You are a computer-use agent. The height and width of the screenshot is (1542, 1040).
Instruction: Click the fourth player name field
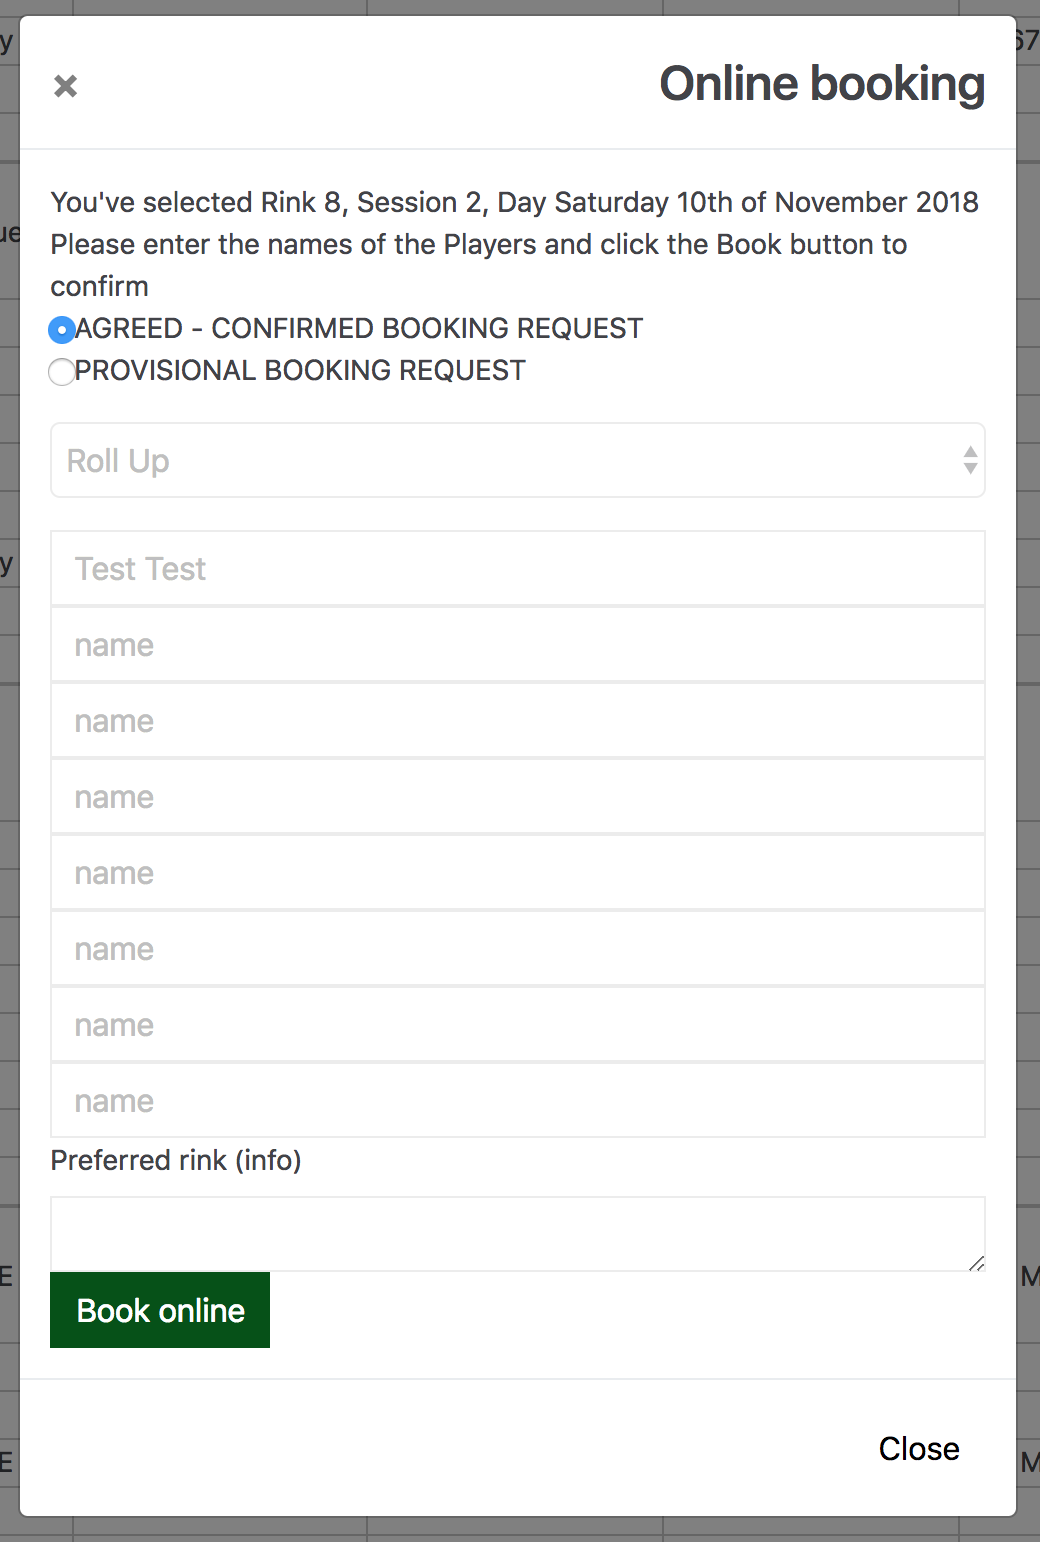518,797
